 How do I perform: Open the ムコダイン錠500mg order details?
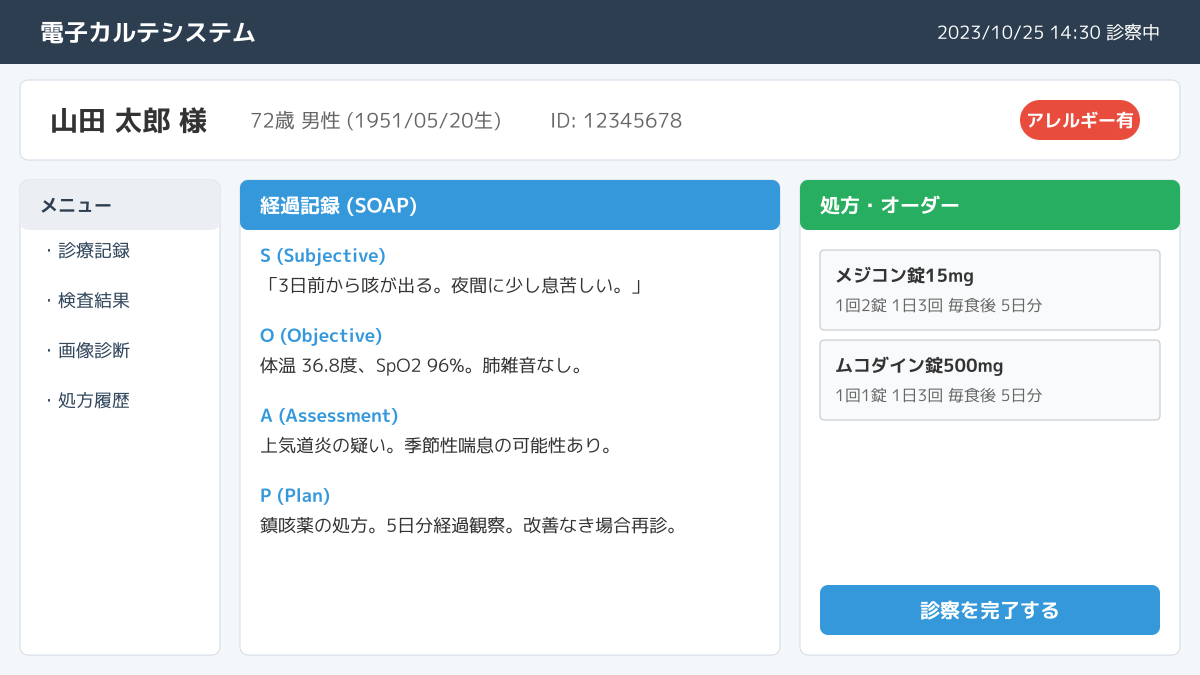pos(990,380)
